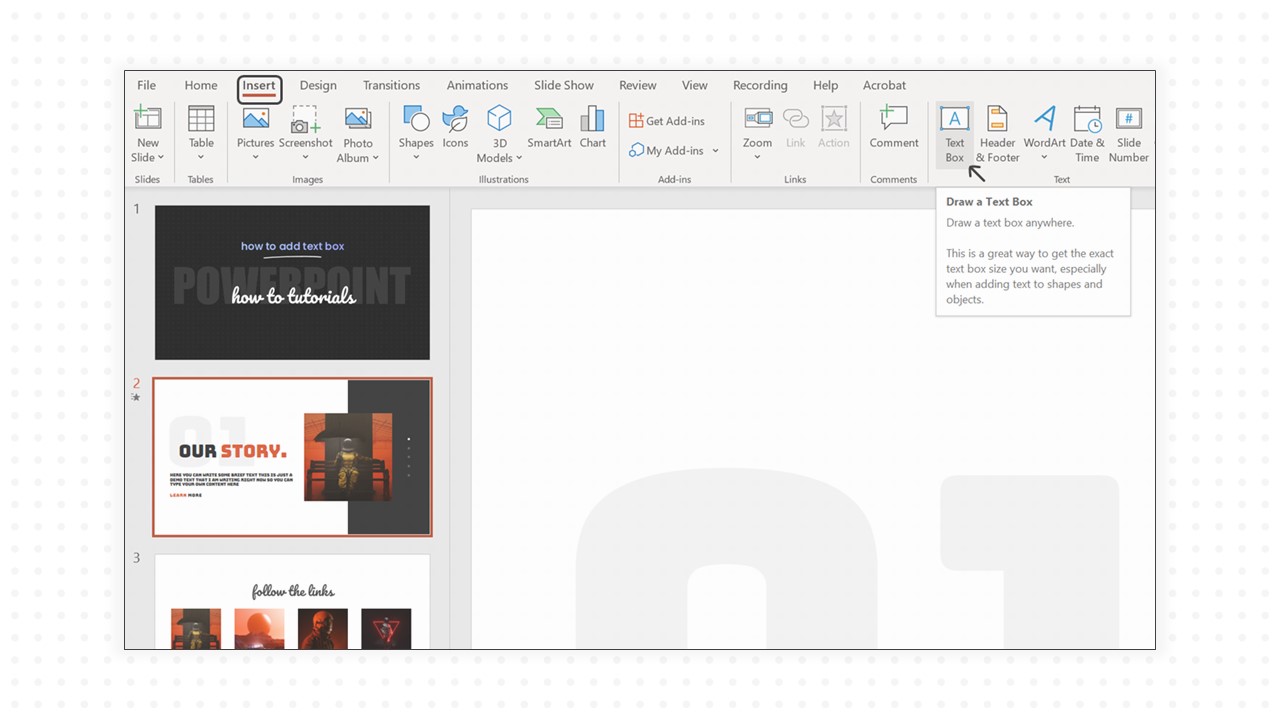The height and width of the screenshot is (720, 1280).
Task: Open the My Add-ins dropdown arrow
Action: coord(715,151)
